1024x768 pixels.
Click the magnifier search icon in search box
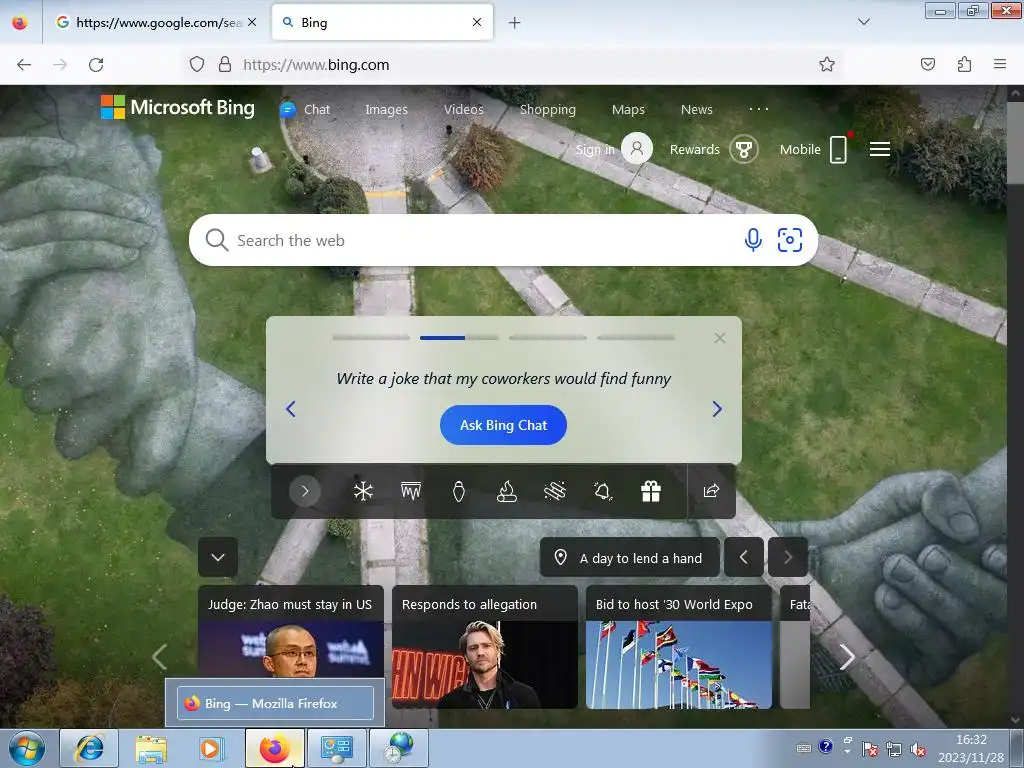(216, 240)
